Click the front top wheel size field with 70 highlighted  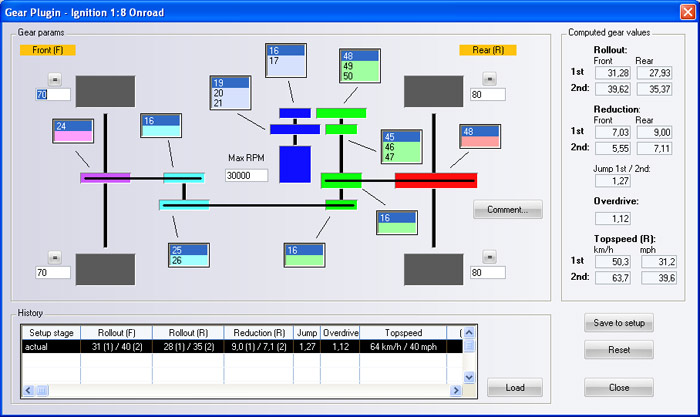tap(53, 95)
